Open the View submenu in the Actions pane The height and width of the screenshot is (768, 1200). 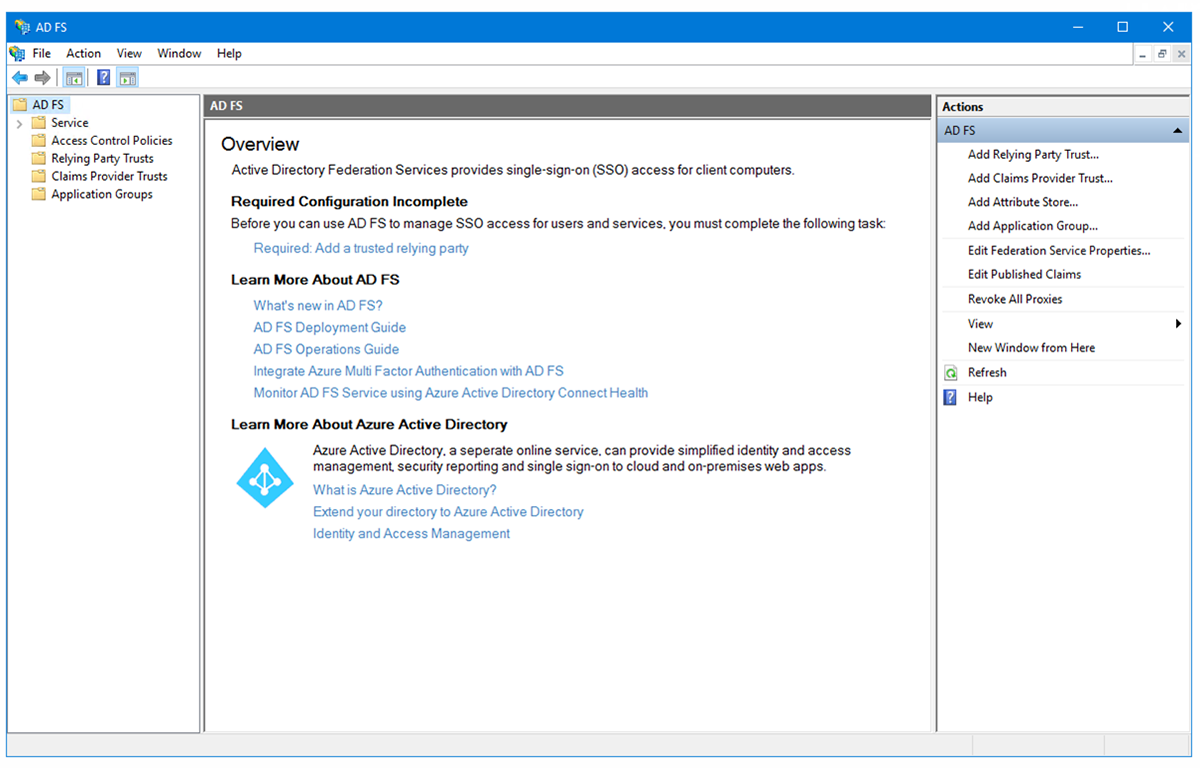(x=978, y=323)
